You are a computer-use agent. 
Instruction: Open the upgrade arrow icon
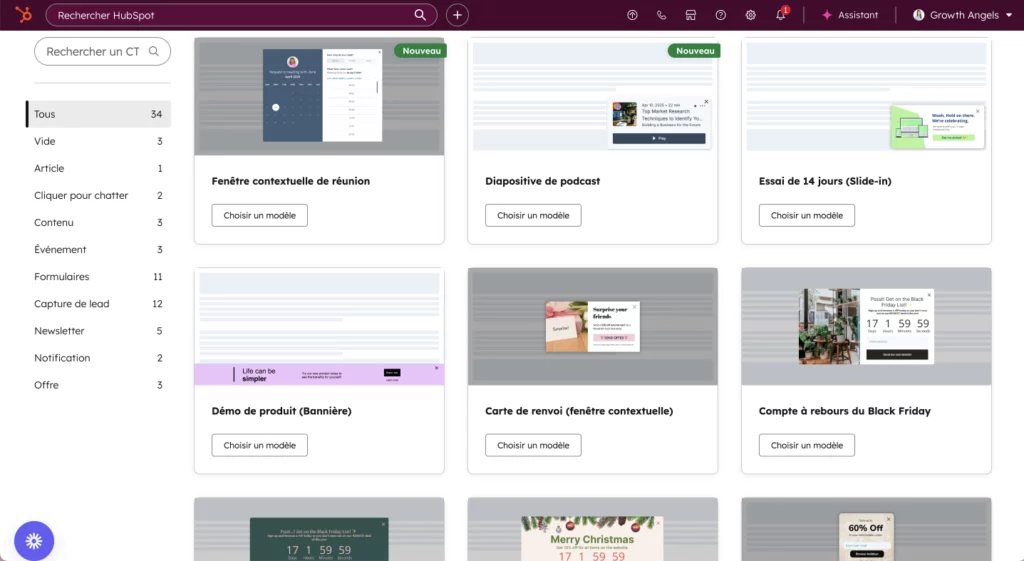[632, 15]
